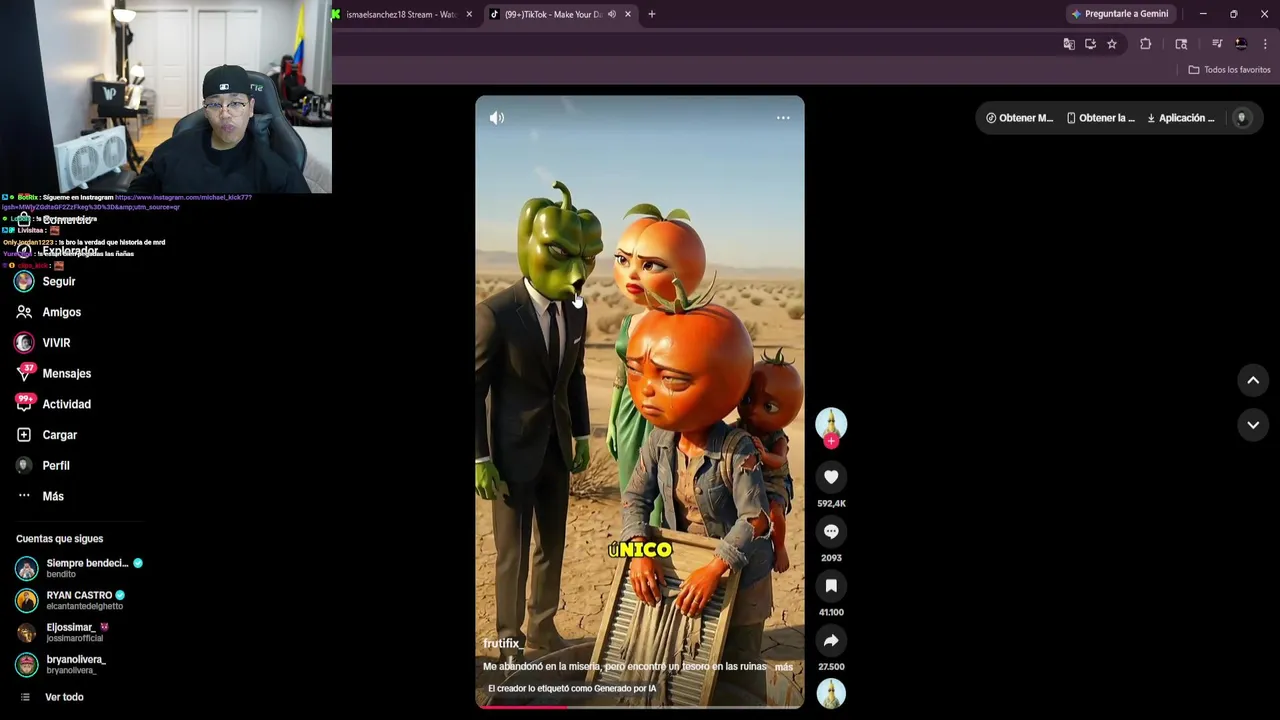Screen dimensions: 1280x720
Task: Open the profile avatar in the top pill bar
Action: [1242, 118]
